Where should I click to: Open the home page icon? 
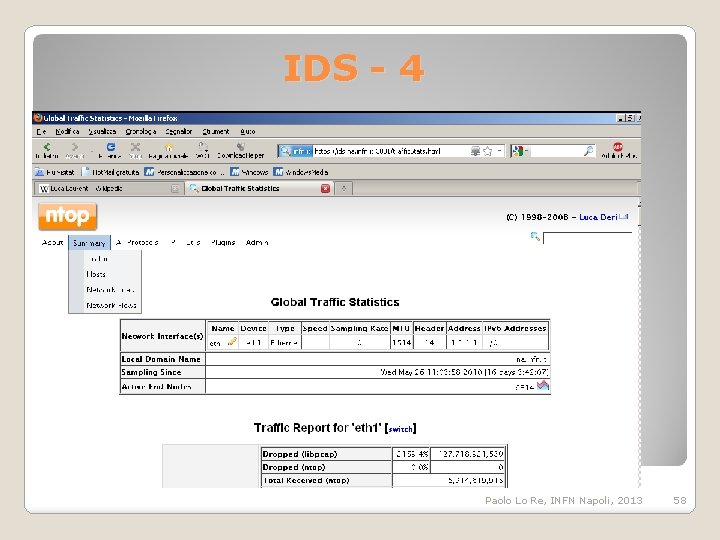click(169, 147)
